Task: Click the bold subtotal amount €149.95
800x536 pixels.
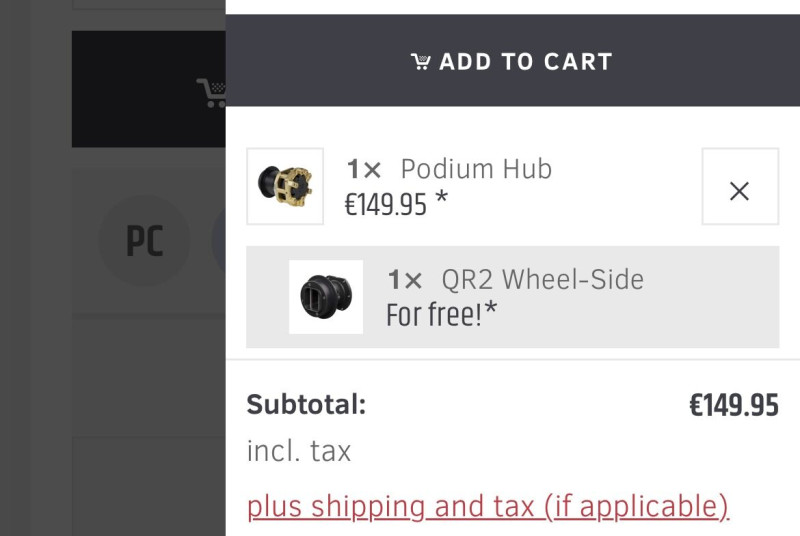Action: 733,405
